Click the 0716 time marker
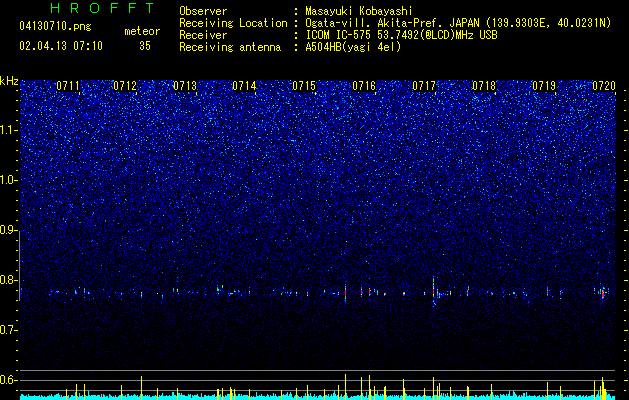The height and width of the screenshot is (400, 629). (x=364, y=85)
